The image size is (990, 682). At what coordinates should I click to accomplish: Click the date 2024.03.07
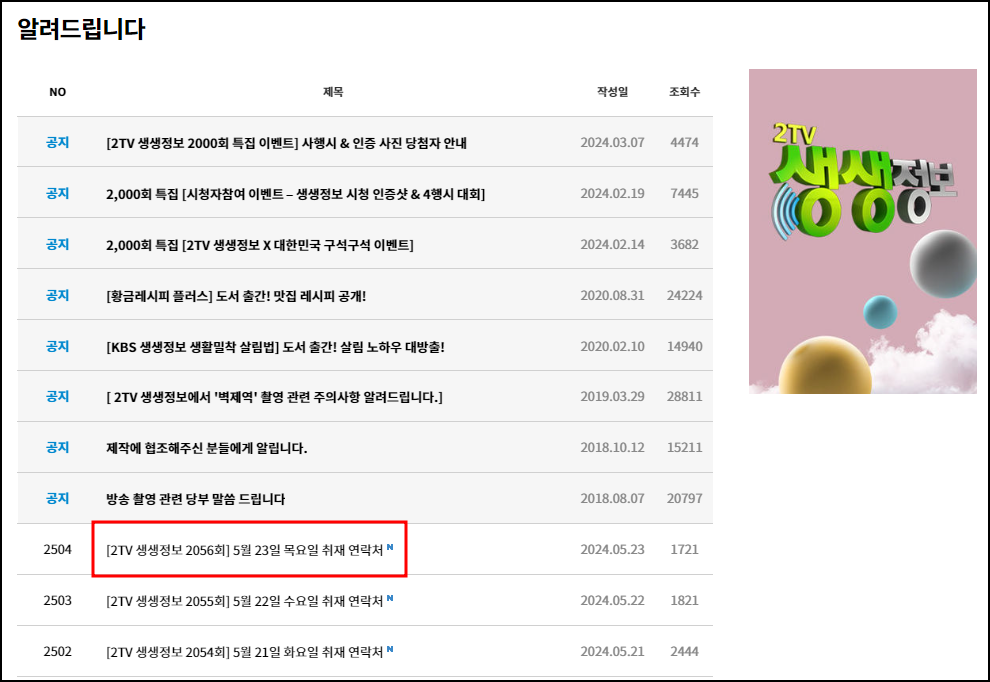tap(612, 143)
